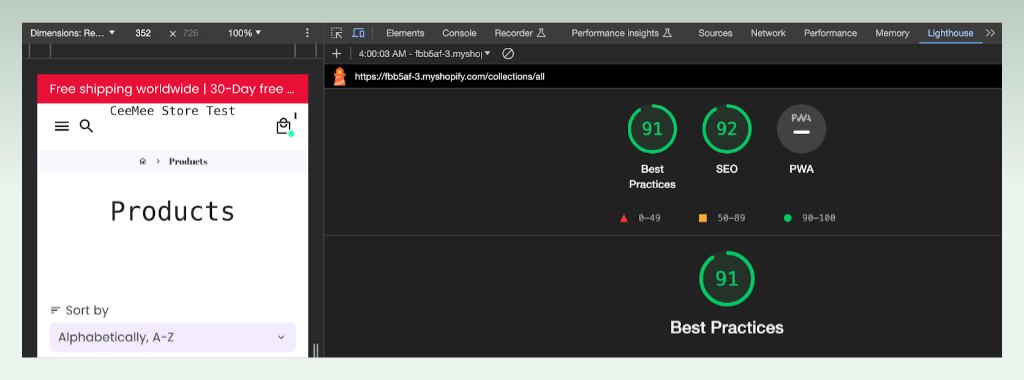Select the Lighthouse tab

point(950,33)
